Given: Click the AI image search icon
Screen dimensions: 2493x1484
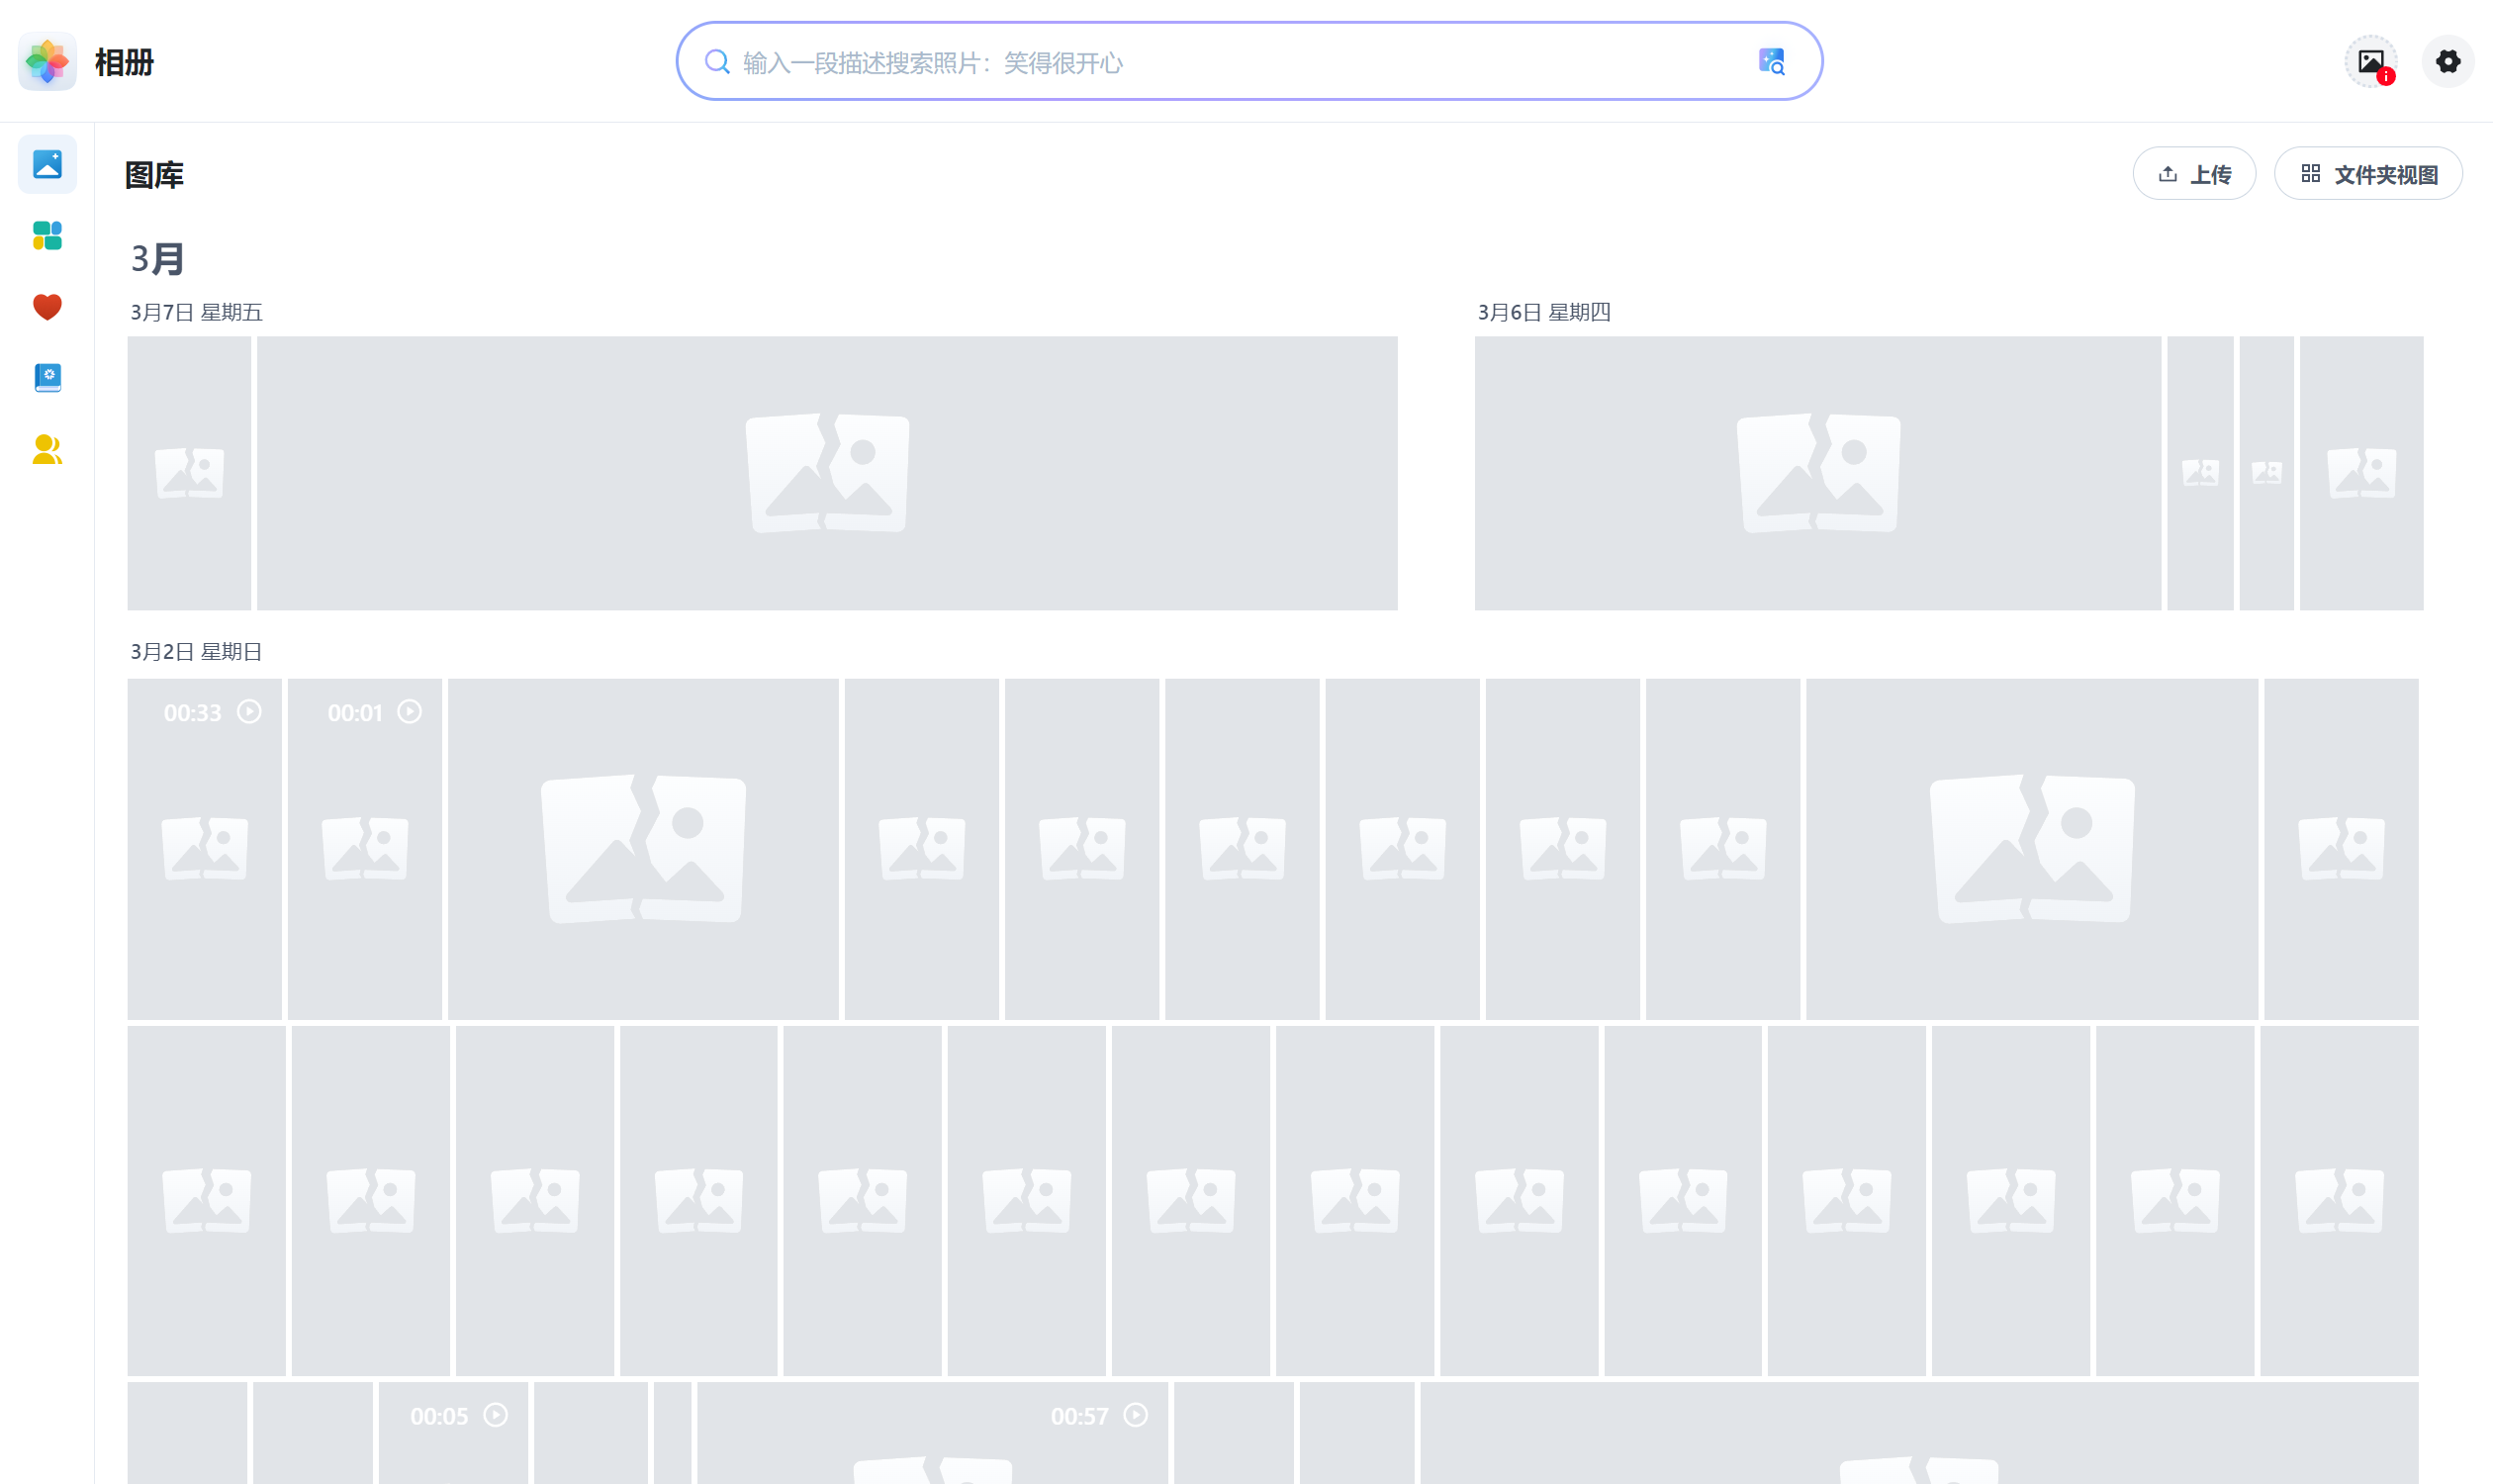Looking at the screenshot, I should click(x=1772, y=62).
